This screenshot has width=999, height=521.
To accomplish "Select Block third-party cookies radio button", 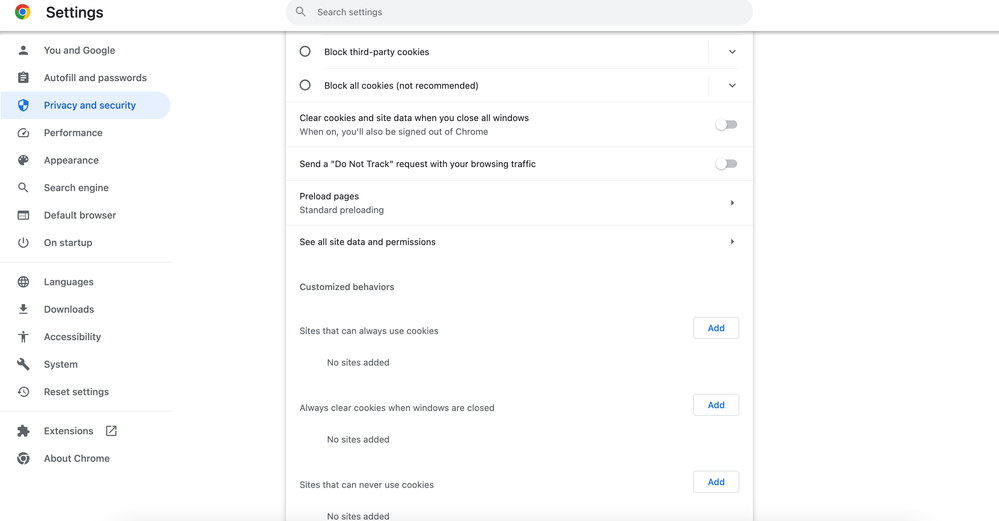I will point(305,52).
